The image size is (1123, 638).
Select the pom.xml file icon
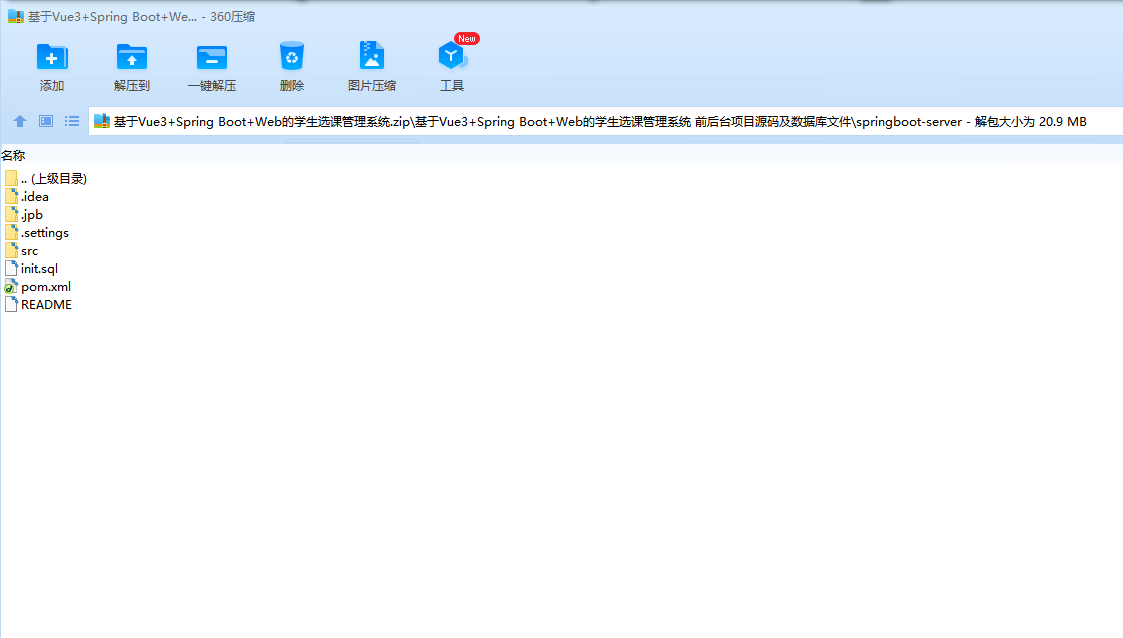tap(11, 286)
